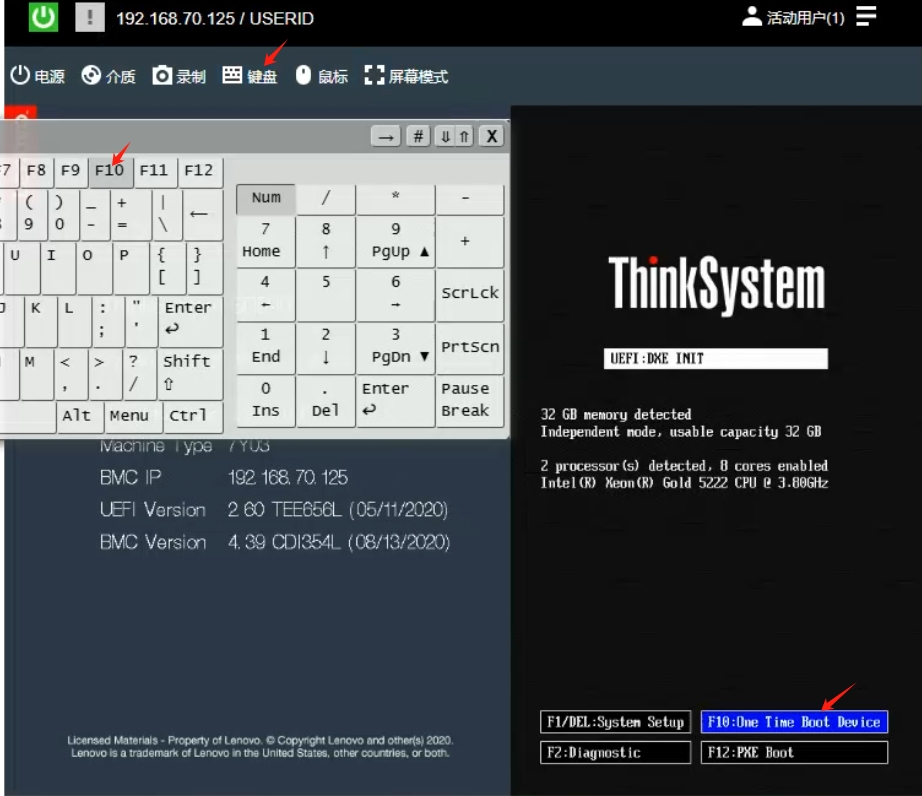This screenshot has width=922, height=796.
Task: Open the 鼠标 mouse menu
Action: (322, 76)
